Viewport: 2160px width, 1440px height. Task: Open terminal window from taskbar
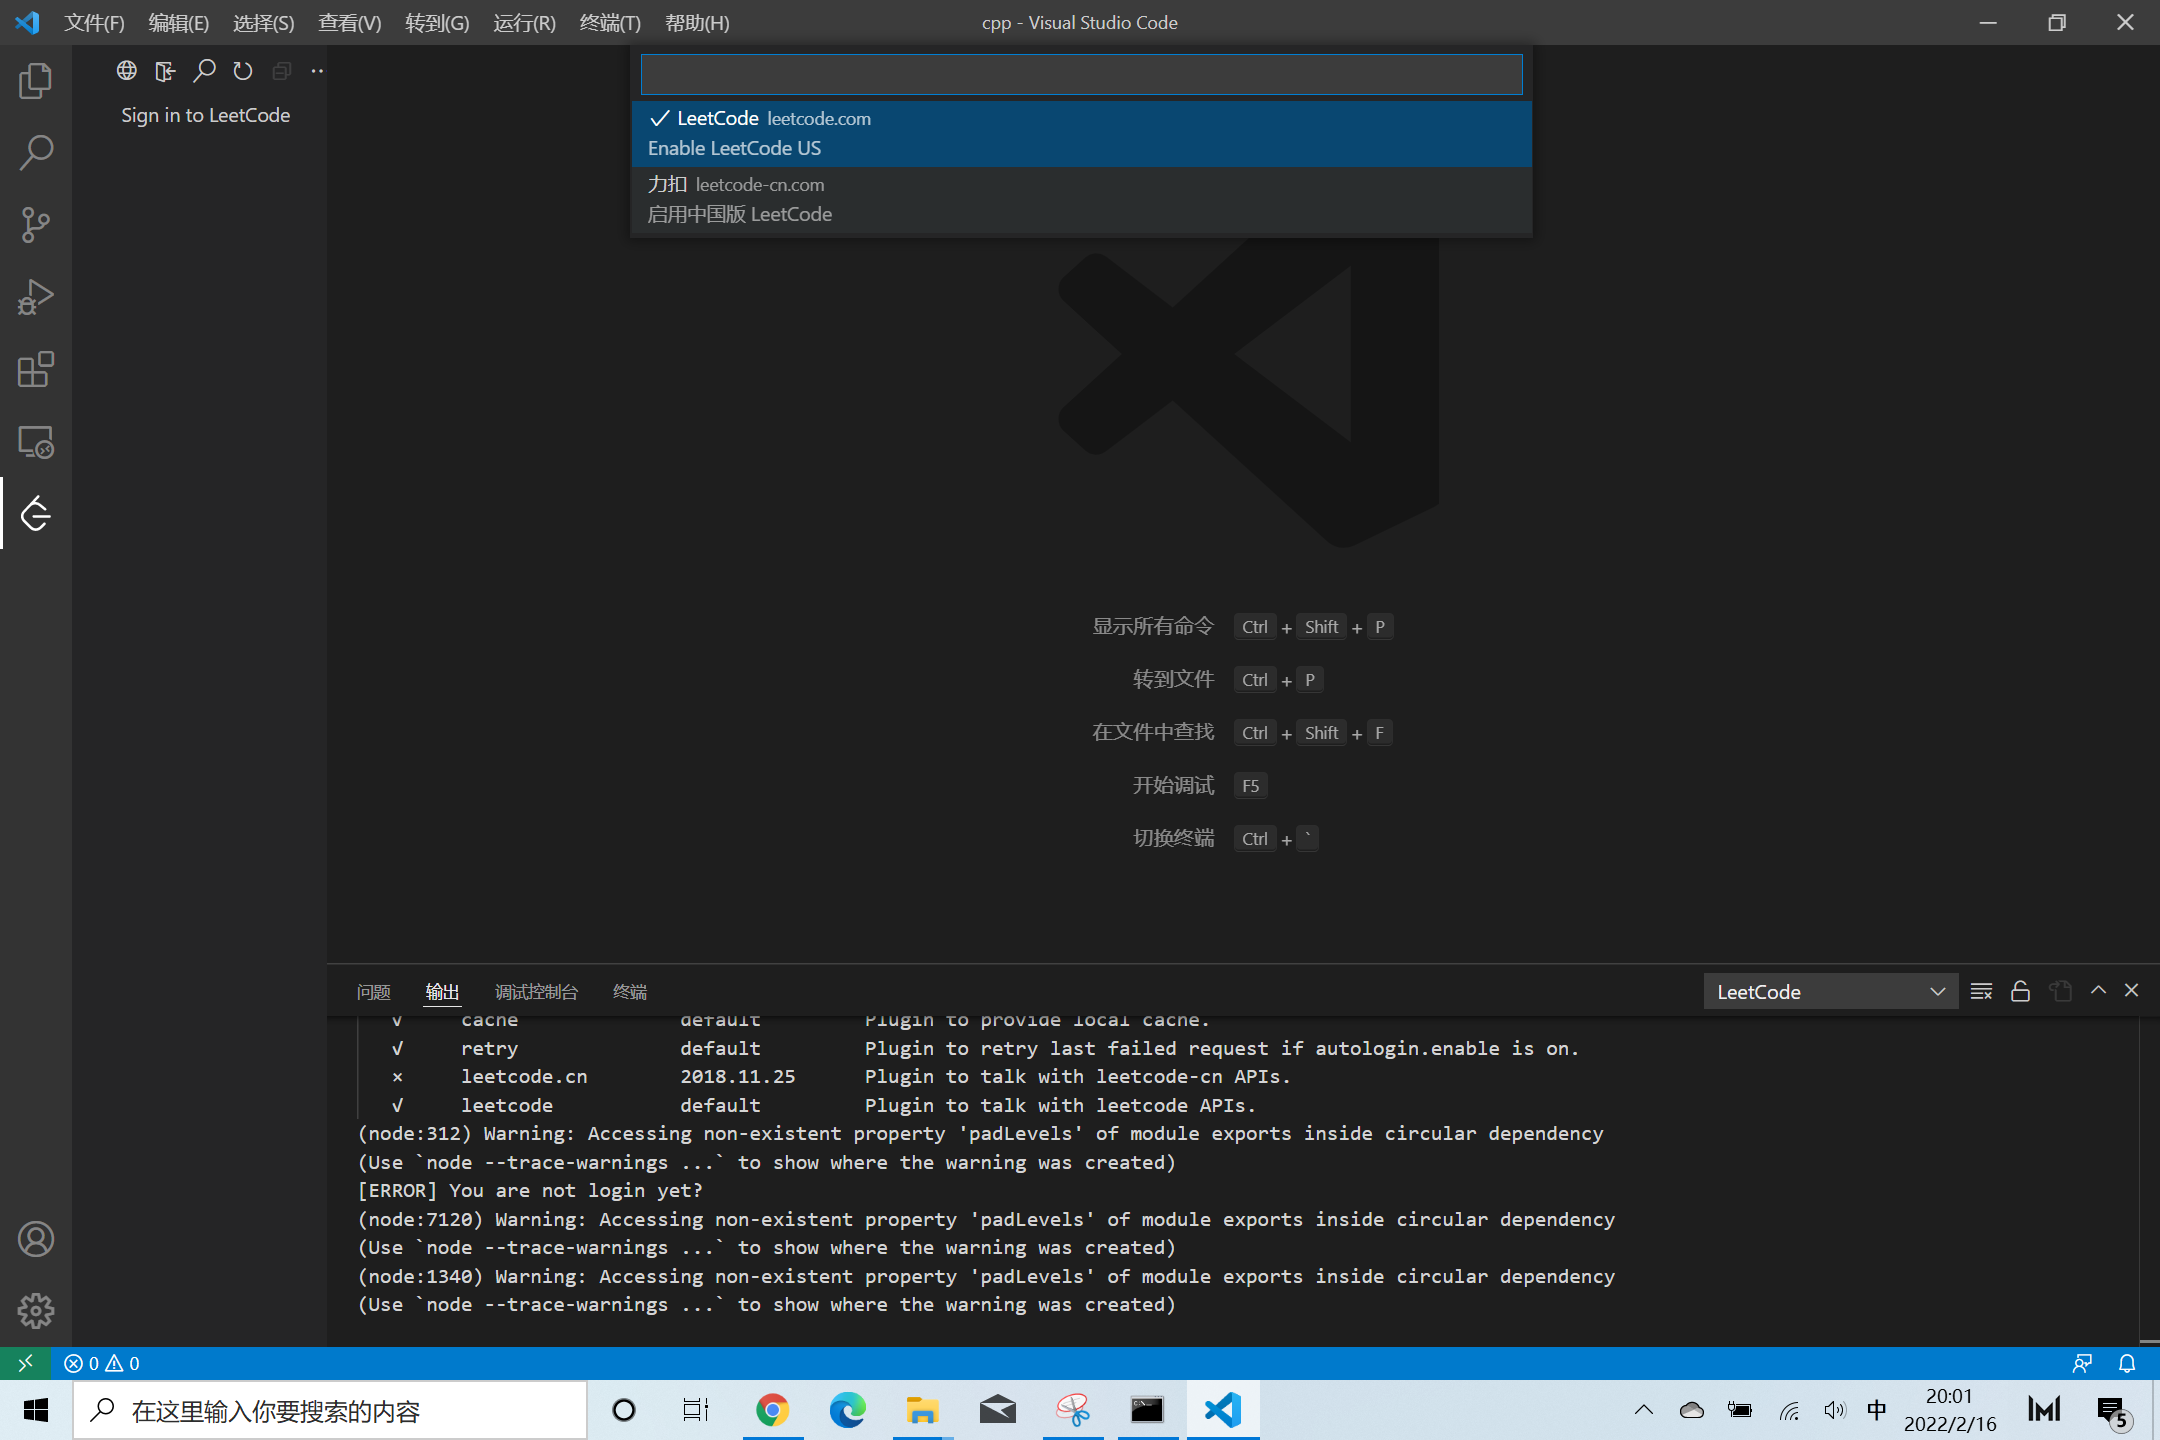click(1147, 1410)
